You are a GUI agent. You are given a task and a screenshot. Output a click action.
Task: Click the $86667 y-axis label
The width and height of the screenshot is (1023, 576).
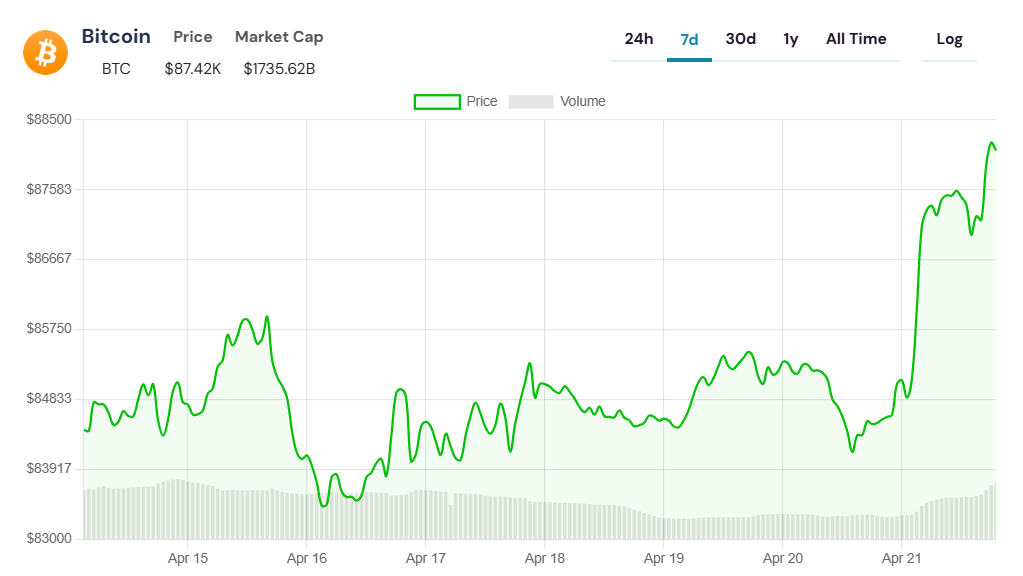coord(49,258)
